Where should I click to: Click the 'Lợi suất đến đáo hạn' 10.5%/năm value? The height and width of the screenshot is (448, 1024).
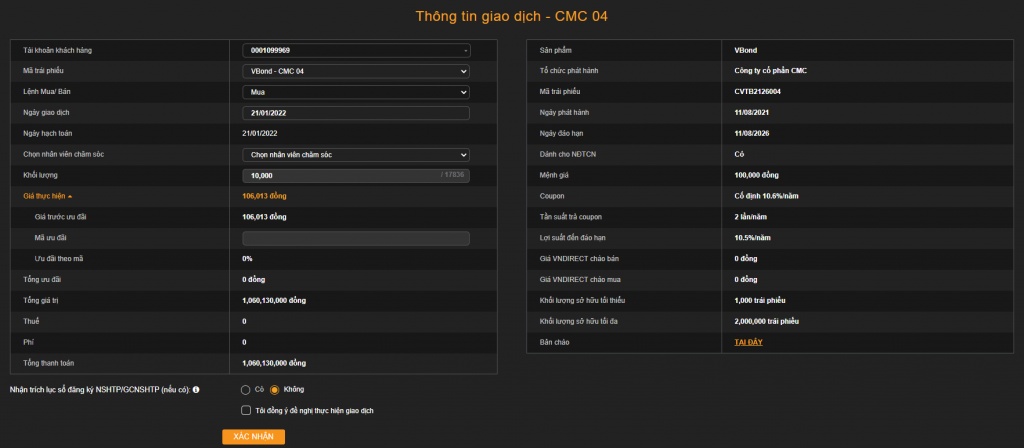coord(752,238)
